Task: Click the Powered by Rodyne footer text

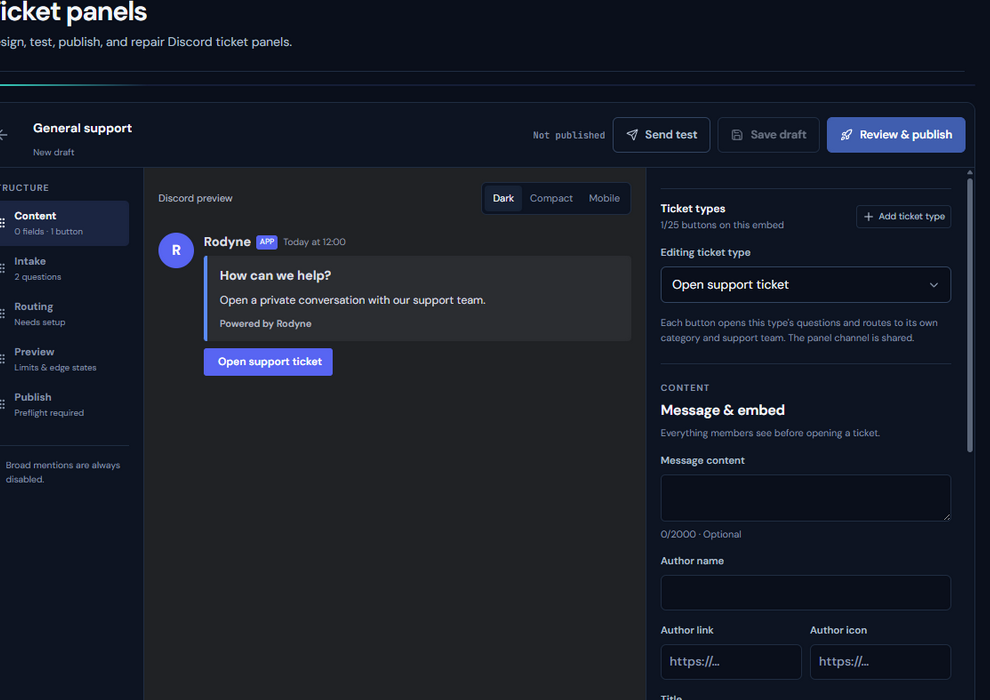Action: pyautogui.click(x=265, y=324)
